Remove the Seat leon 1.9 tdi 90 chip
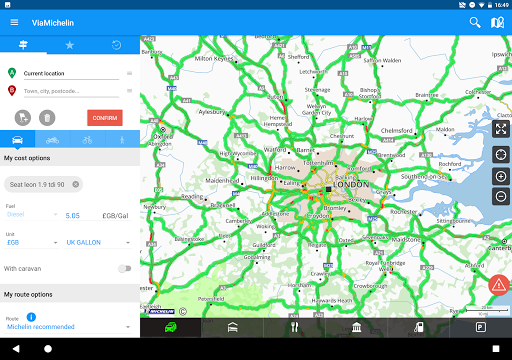 (x=76, y=184)
